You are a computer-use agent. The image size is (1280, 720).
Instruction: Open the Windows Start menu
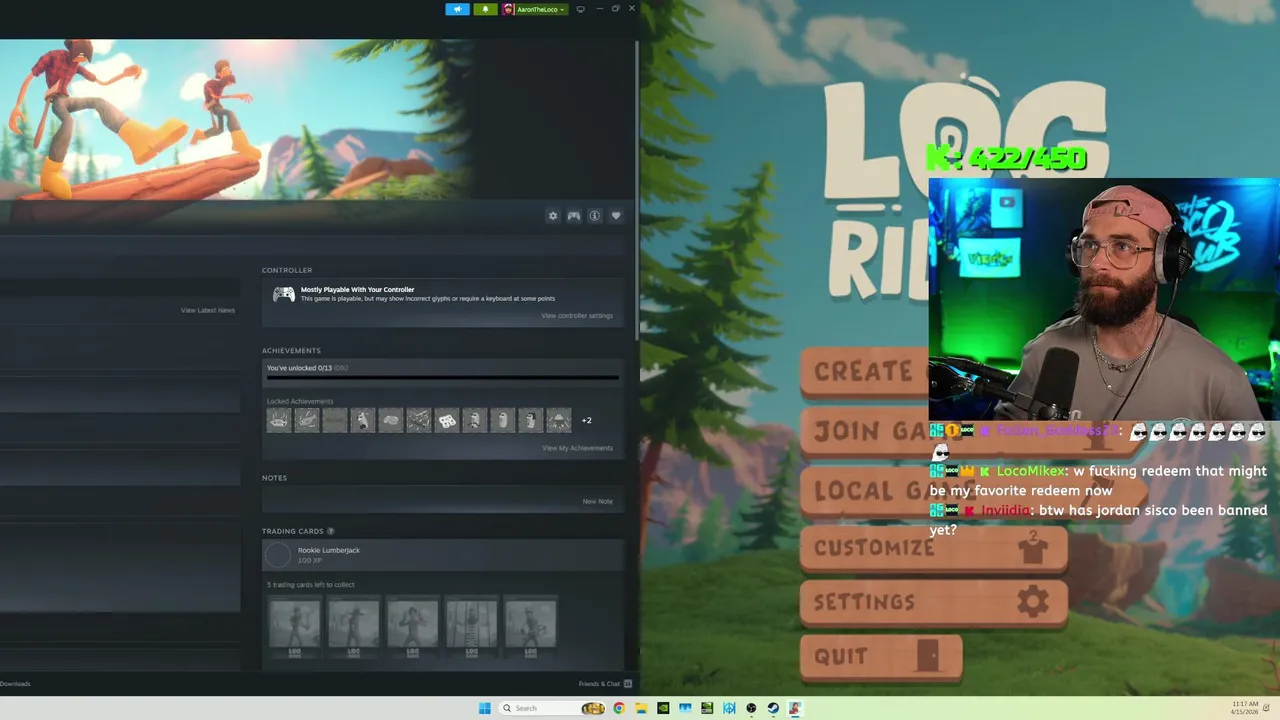485,708
